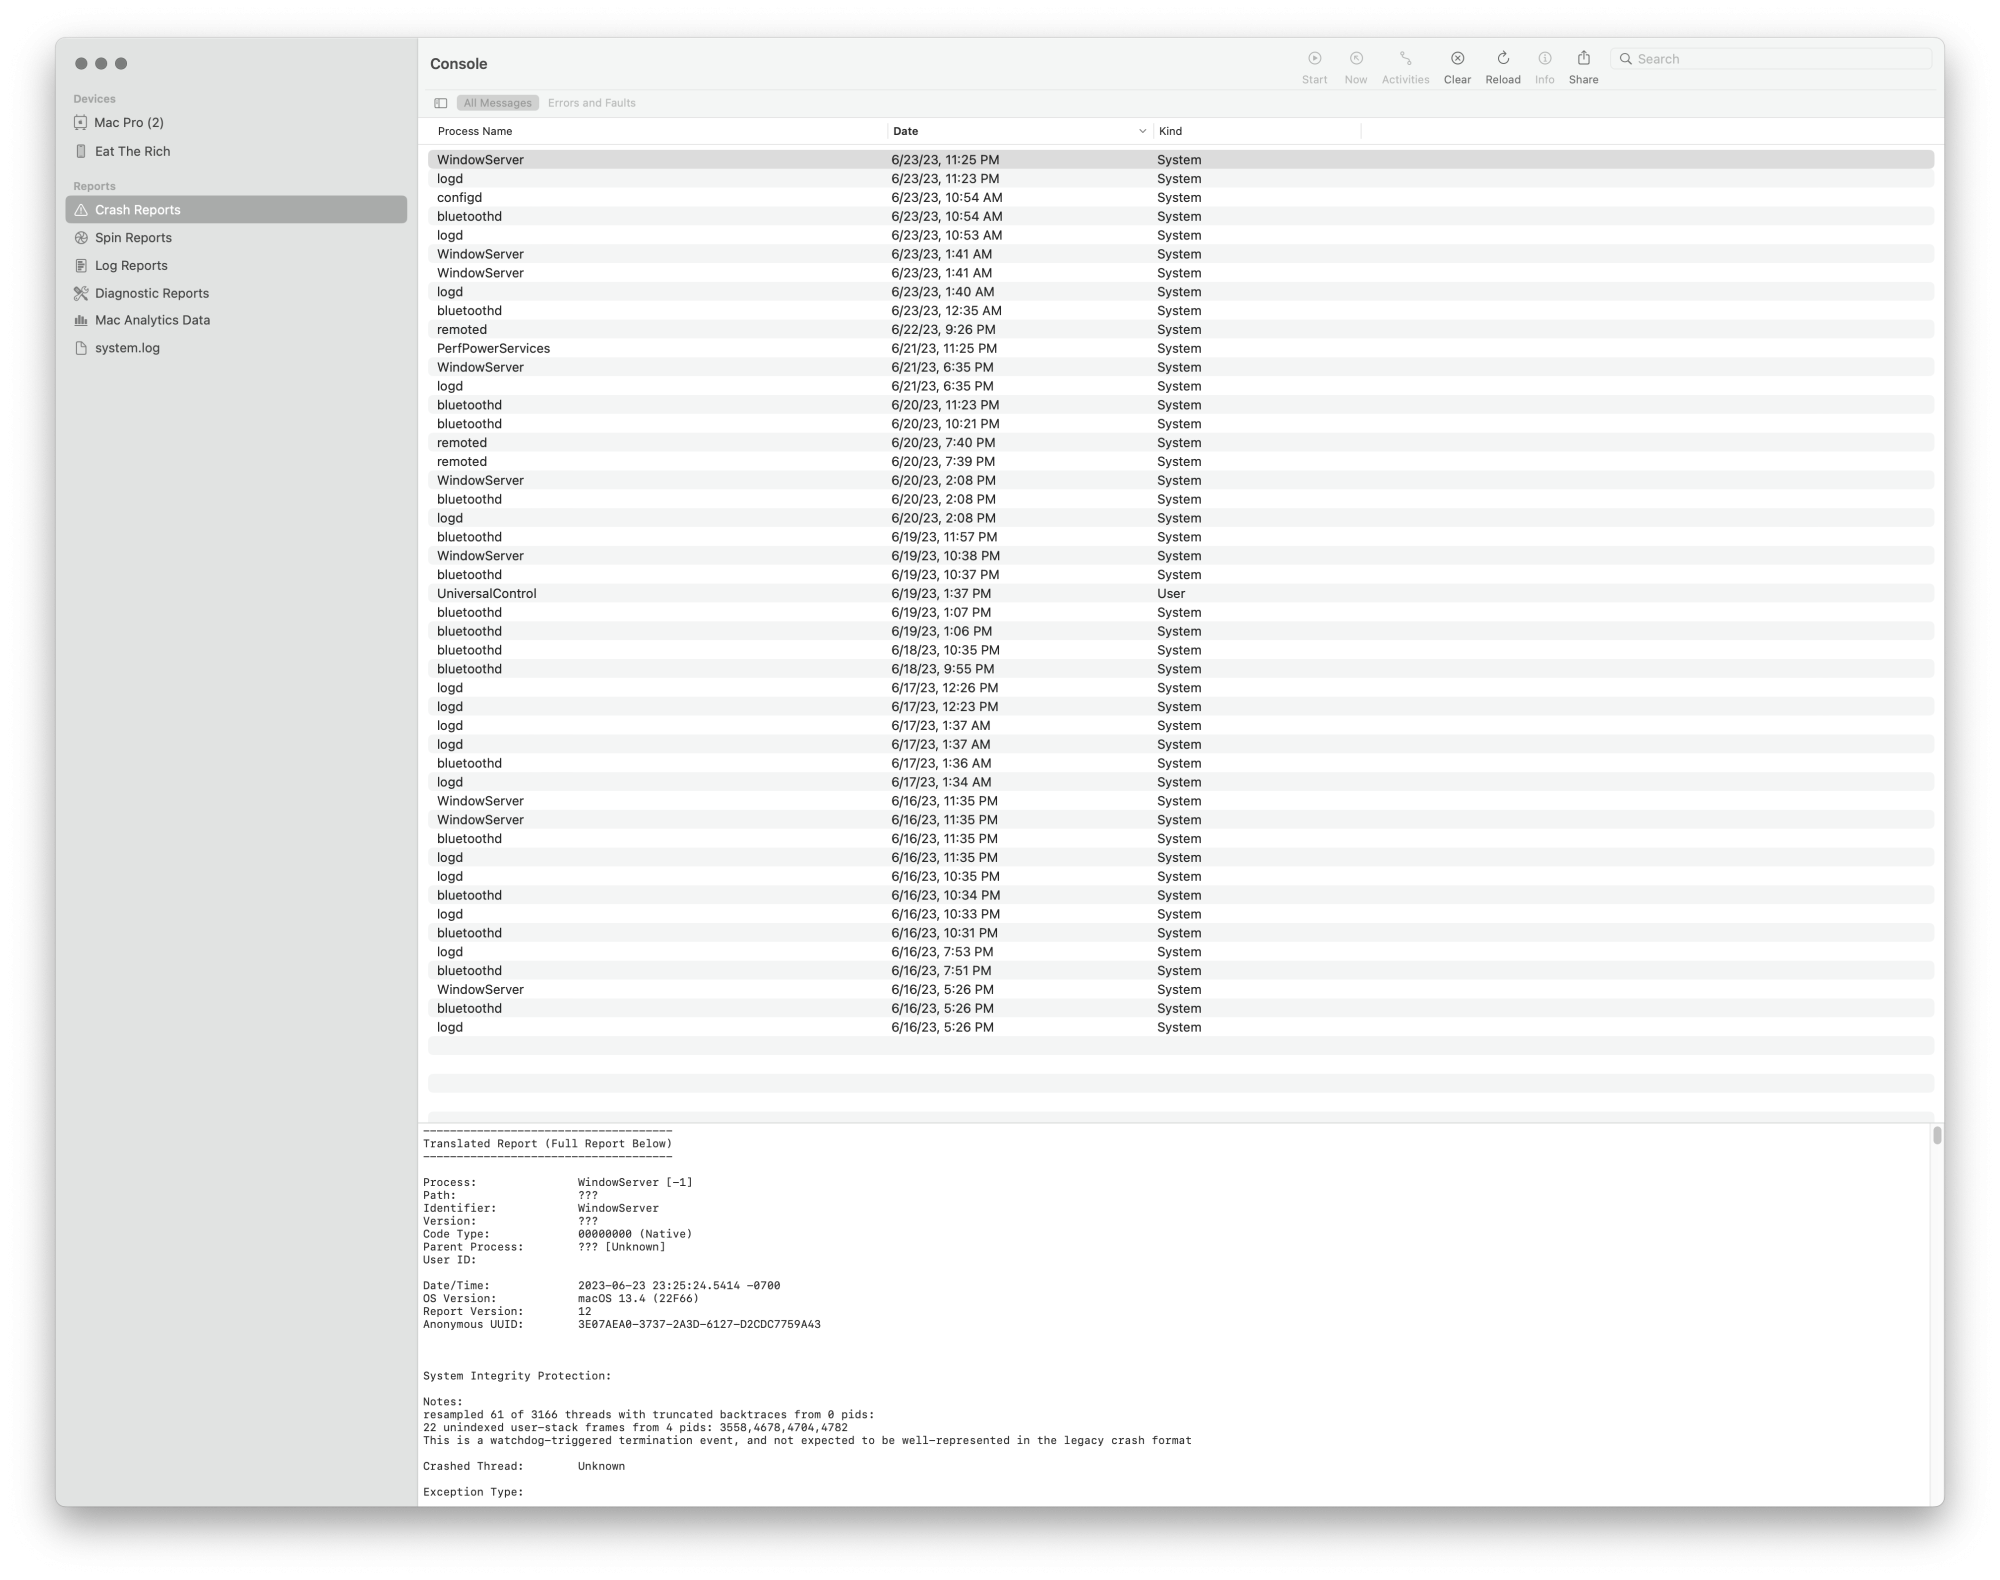Toggle the filter checkbox left of All Messages
This screenshot has width=2000, height=1580.
(x=440, y=102)
